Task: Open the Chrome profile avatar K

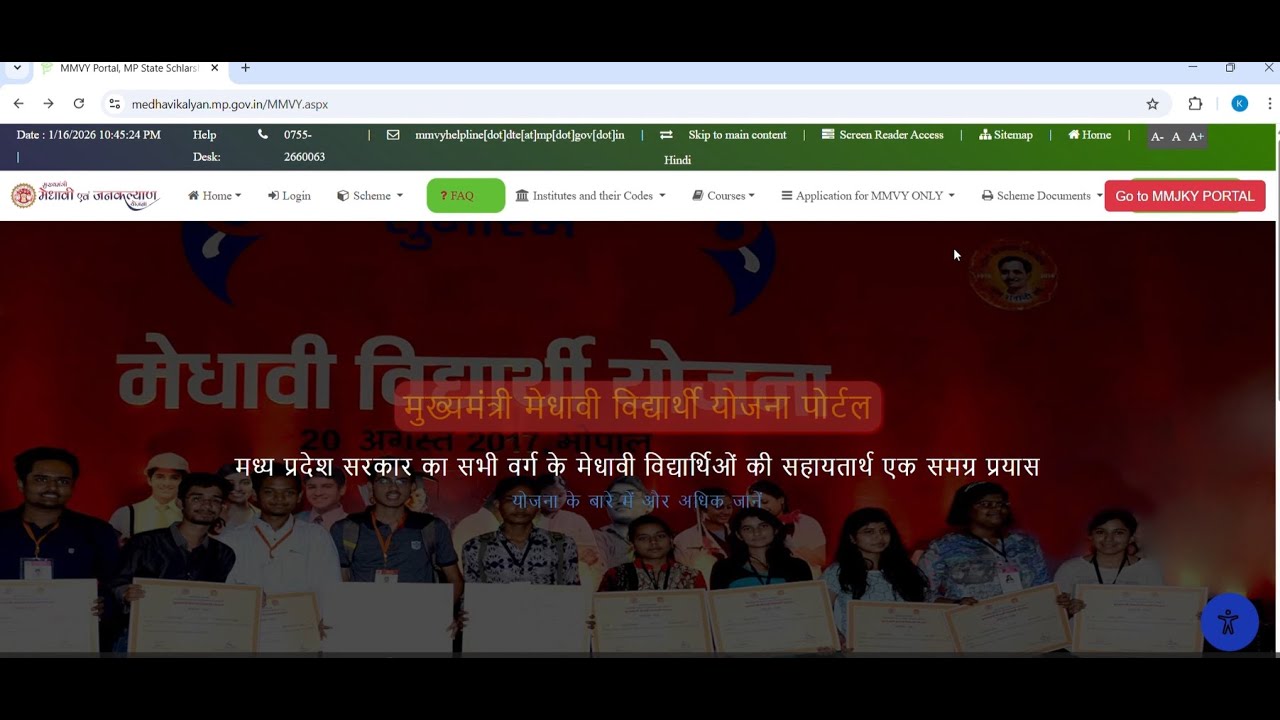Action: point(1239,104)
